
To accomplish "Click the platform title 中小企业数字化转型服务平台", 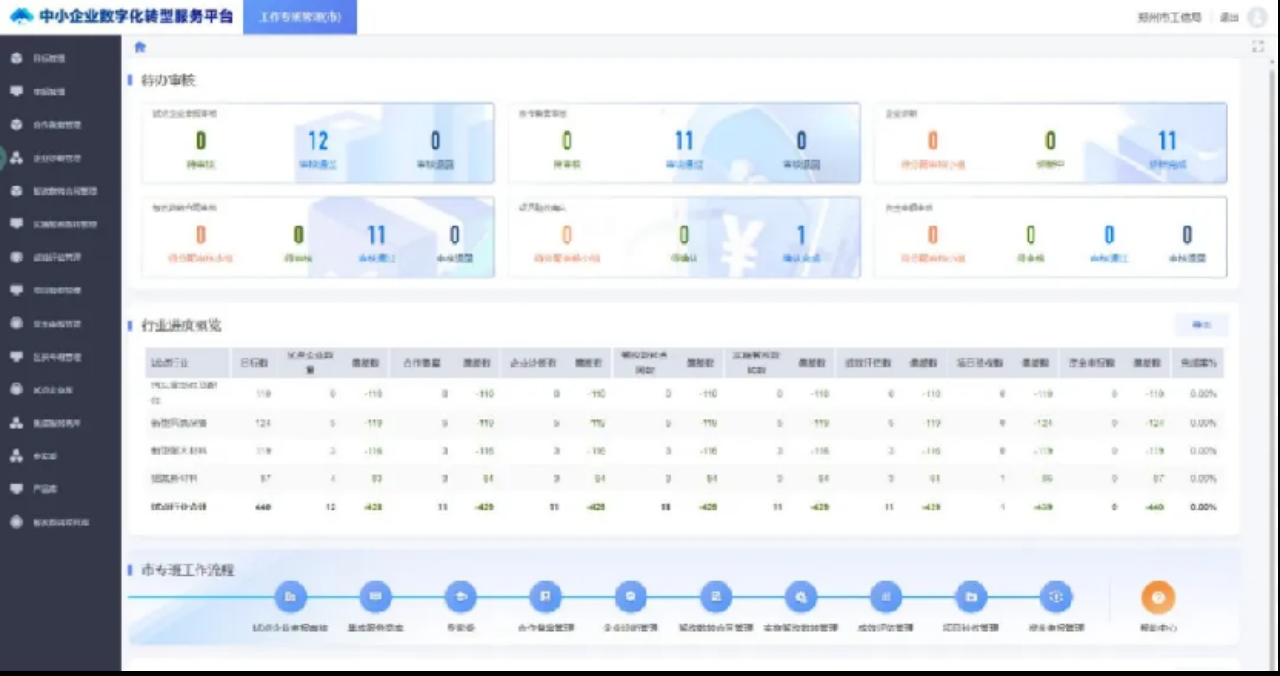I will 136,16.
